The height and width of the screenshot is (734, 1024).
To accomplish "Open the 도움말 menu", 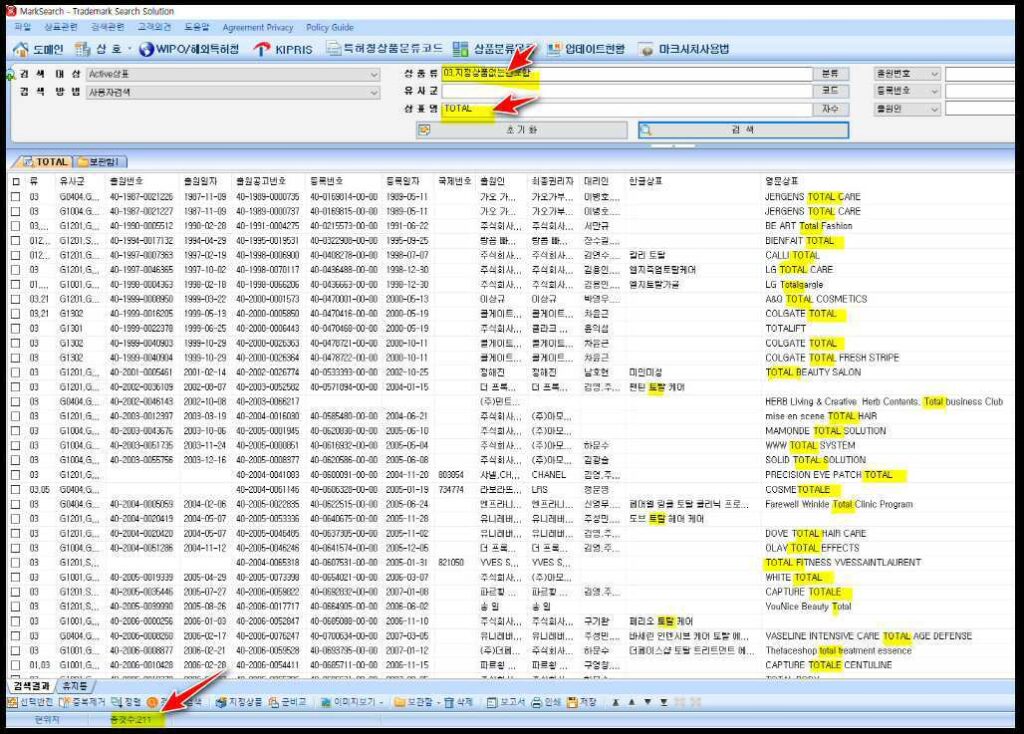I will coord(197,27).
